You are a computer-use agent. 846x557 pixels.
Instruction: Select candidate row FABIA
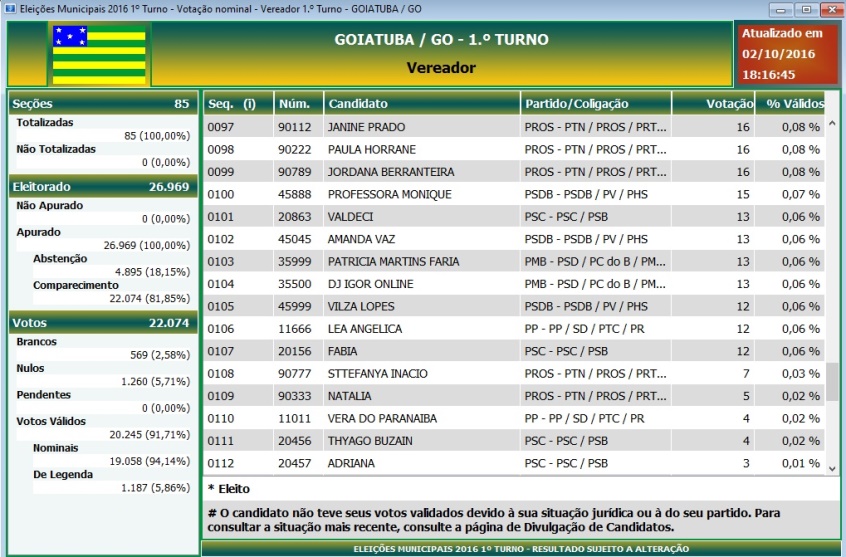click(514, 351)
